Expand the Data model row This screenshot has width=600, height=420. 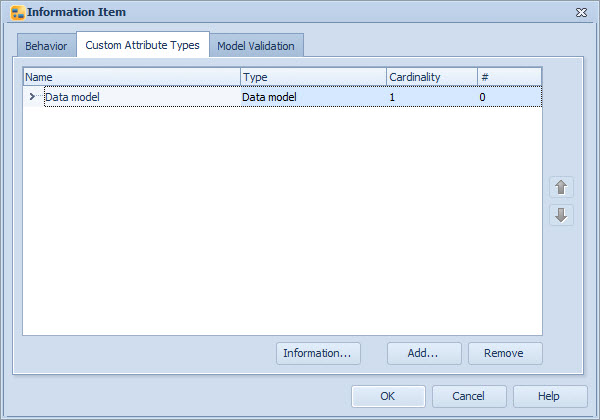32,97
